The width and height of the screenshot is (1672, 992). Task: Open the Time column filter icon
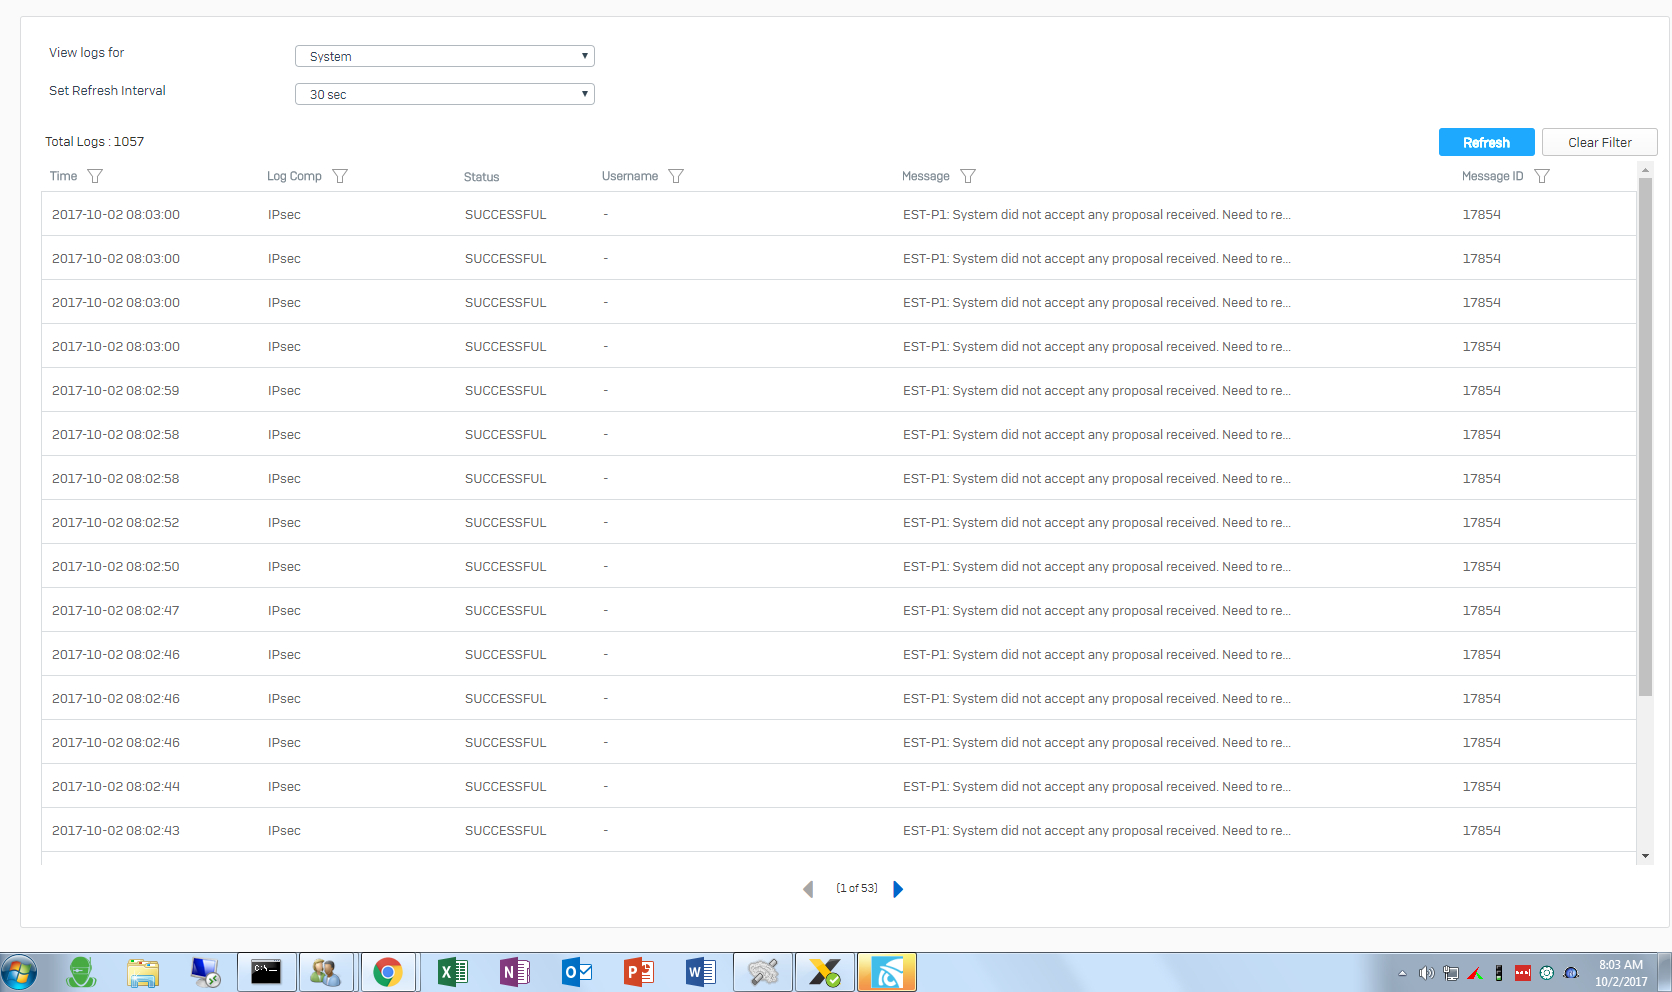click(x=95, y=176)
